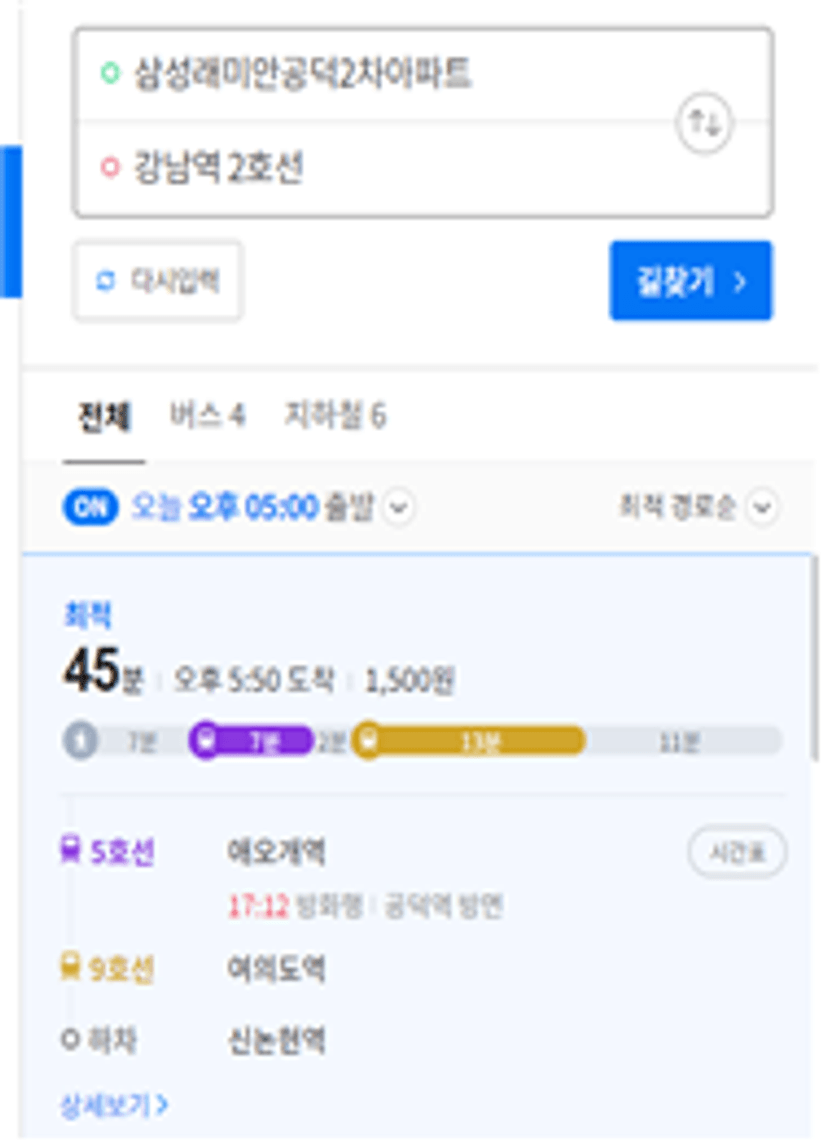The height and width of the screenshot is (1146, 827).
Task: Click the purple Line 5 subway icon
Action: tap(70, 850)
